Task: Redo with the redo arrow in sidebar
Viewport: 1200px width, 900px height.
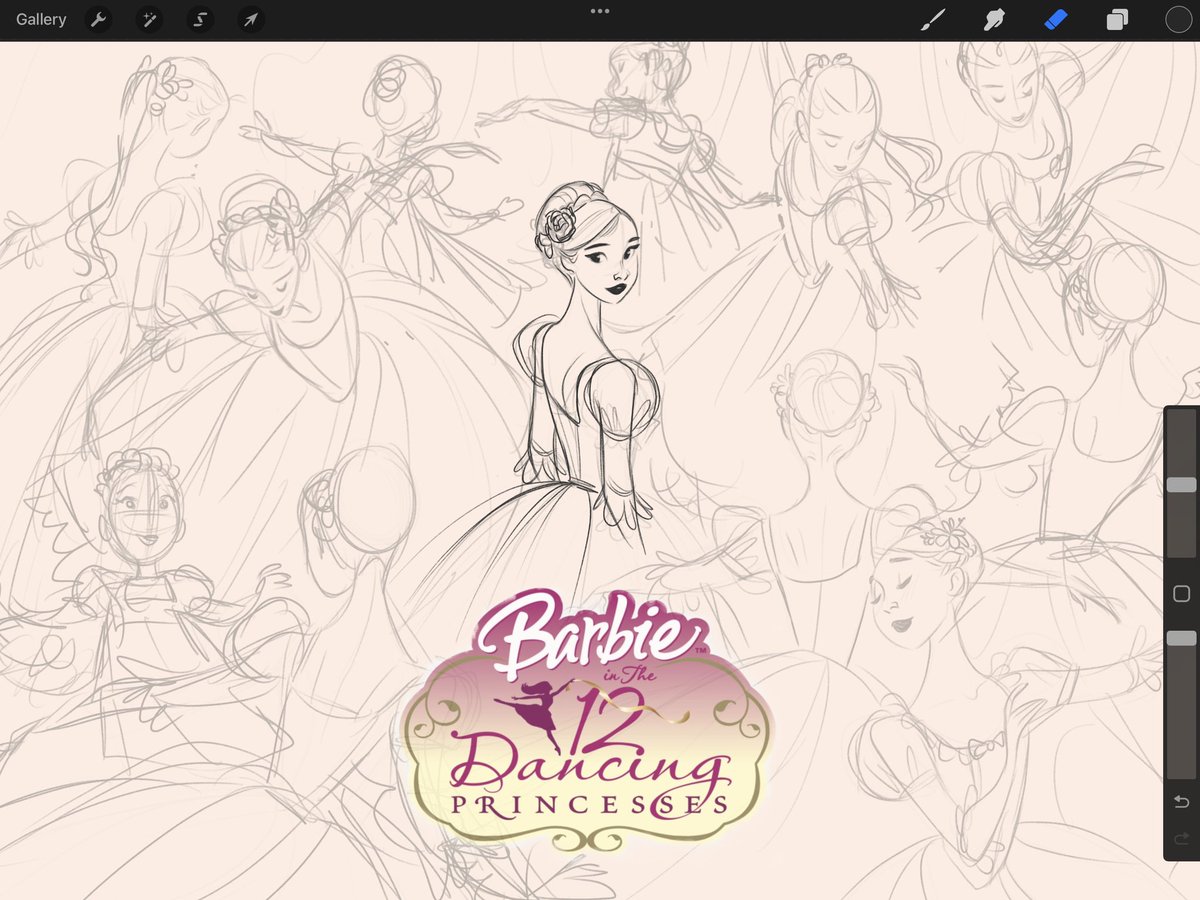Action: [1181, 838]
